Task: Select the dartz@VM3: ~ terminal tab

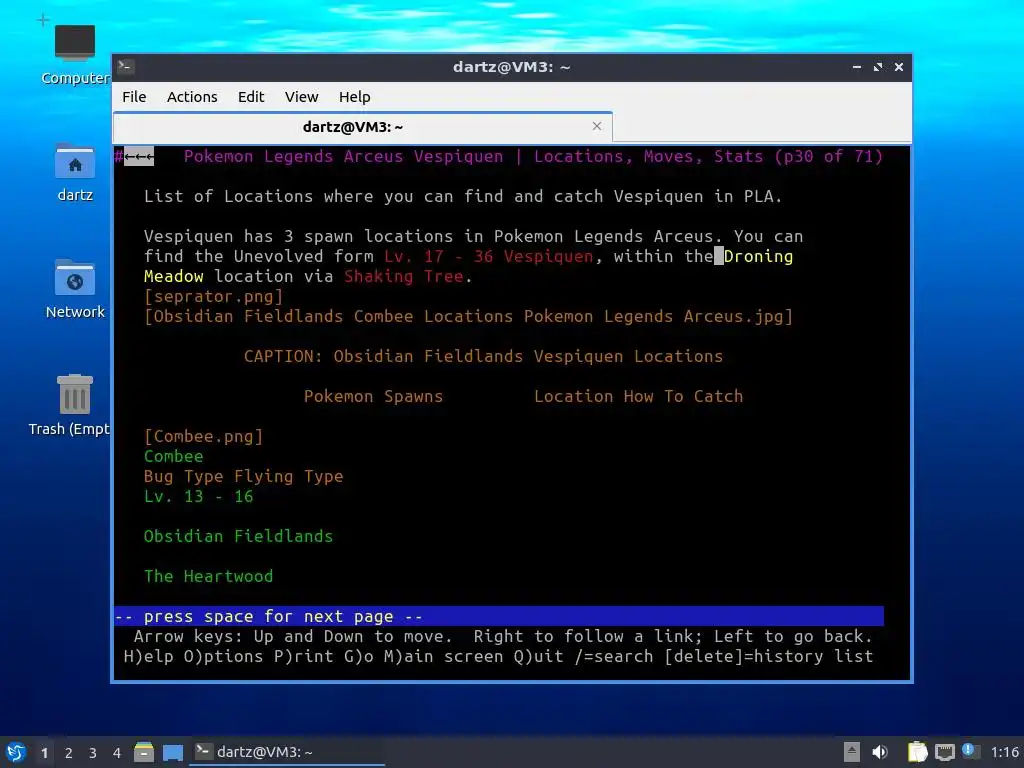Action: [362, 127]
